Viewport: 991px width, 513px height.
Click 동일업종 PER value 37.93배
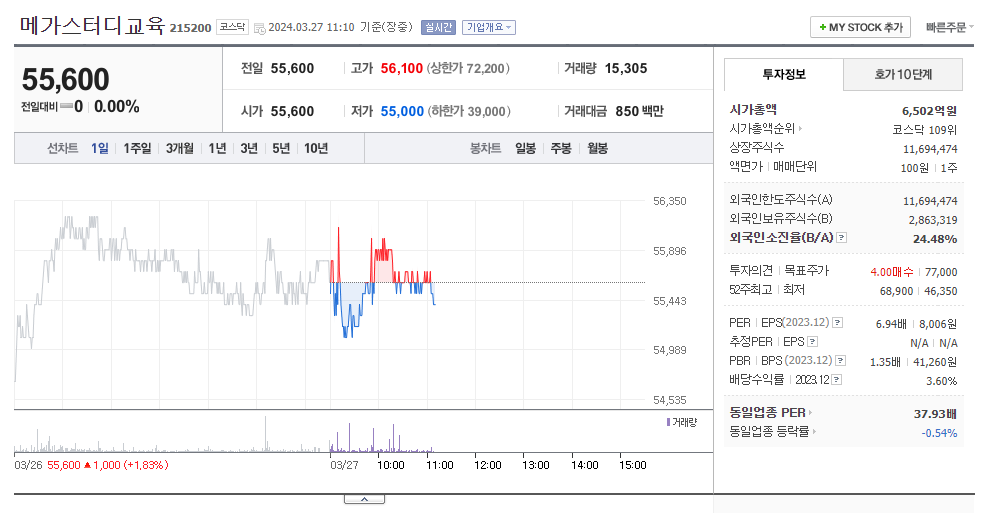point(935,414)
